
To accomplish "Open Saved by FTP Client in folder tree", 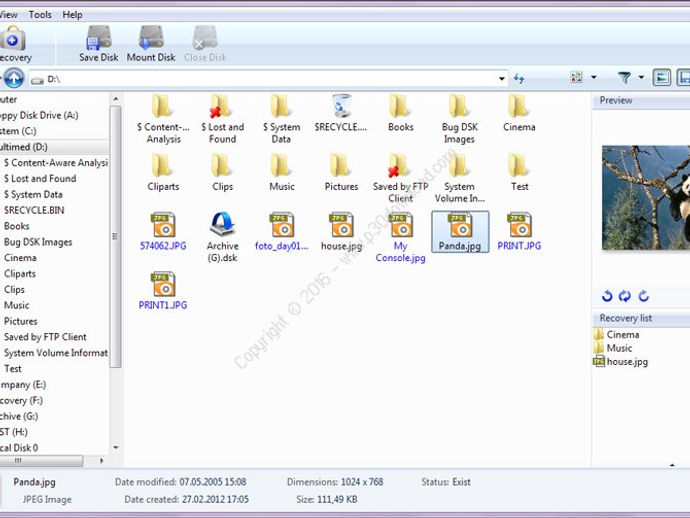I will (x=45, y=337).
